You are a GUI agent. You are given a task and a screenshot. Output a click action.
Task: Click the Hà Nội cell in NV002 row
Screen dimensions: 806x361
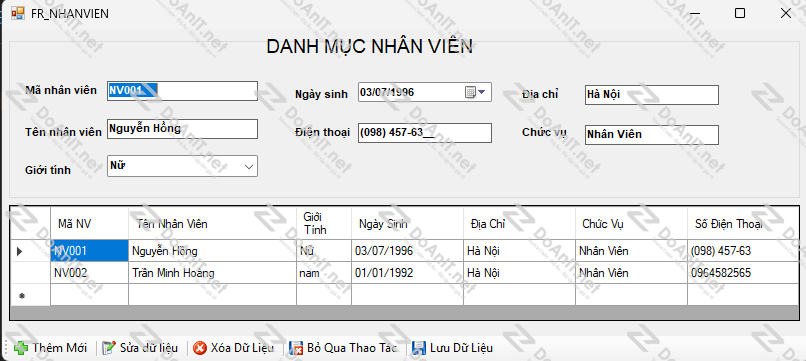pos(519,273)
